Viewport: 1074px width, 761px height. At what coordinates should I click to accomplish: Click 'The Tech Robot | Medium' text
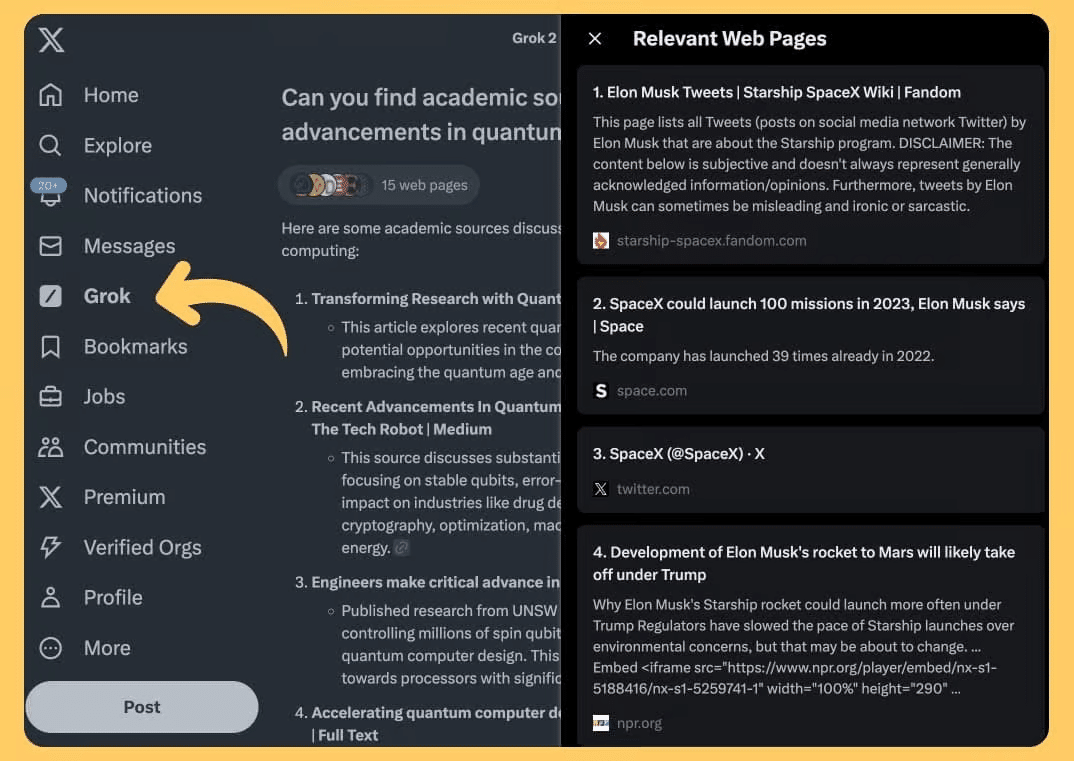coord(401,429)
